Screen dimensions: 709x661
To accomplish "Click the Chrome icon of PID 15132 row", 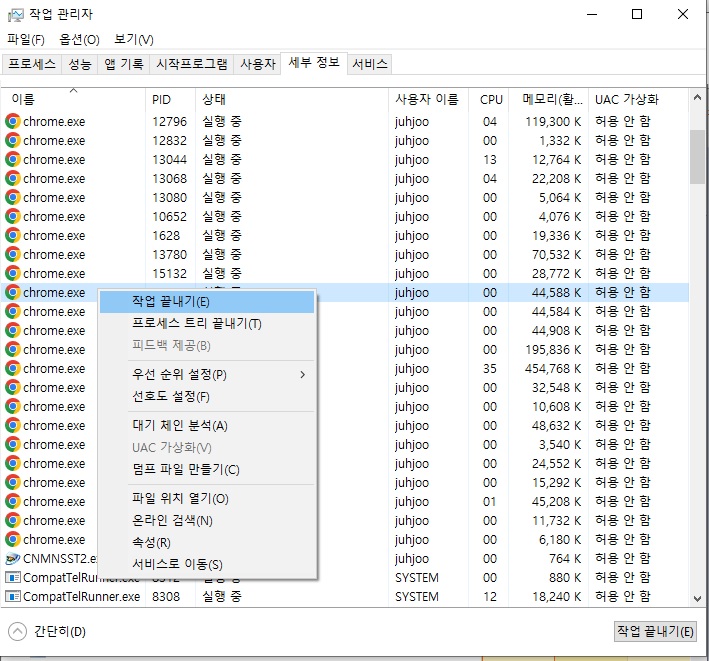I will coord(13,273).
